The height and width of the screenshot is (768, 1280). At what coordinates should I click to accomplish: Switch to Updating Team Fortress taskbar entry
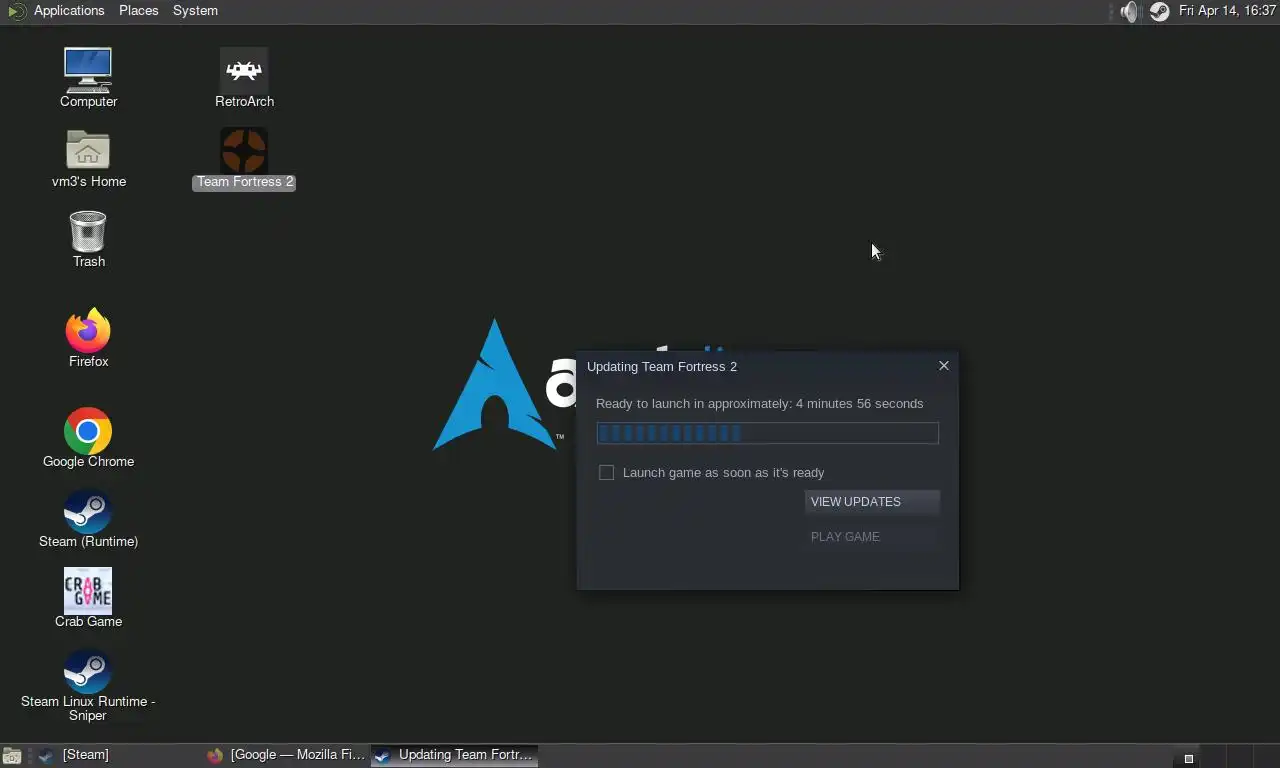click(x=454, y=755)
